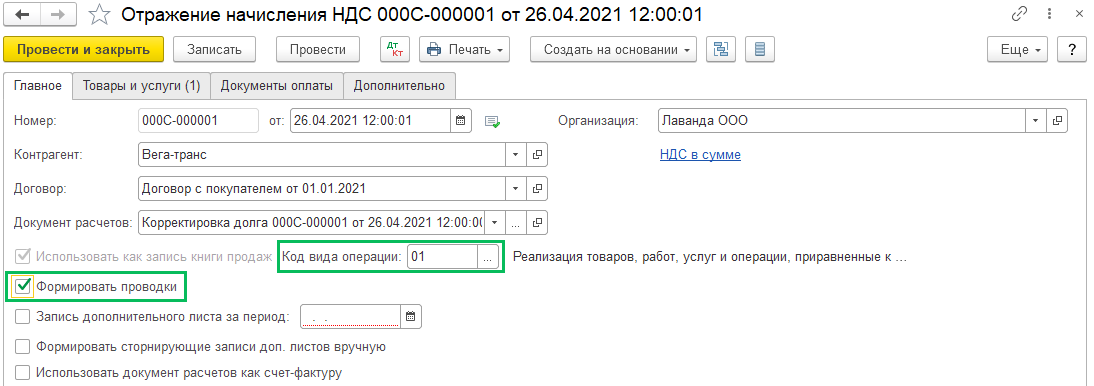
Task: Open the Документы оплаты tab
Action: pyautogui.click(x=277, y=86)
